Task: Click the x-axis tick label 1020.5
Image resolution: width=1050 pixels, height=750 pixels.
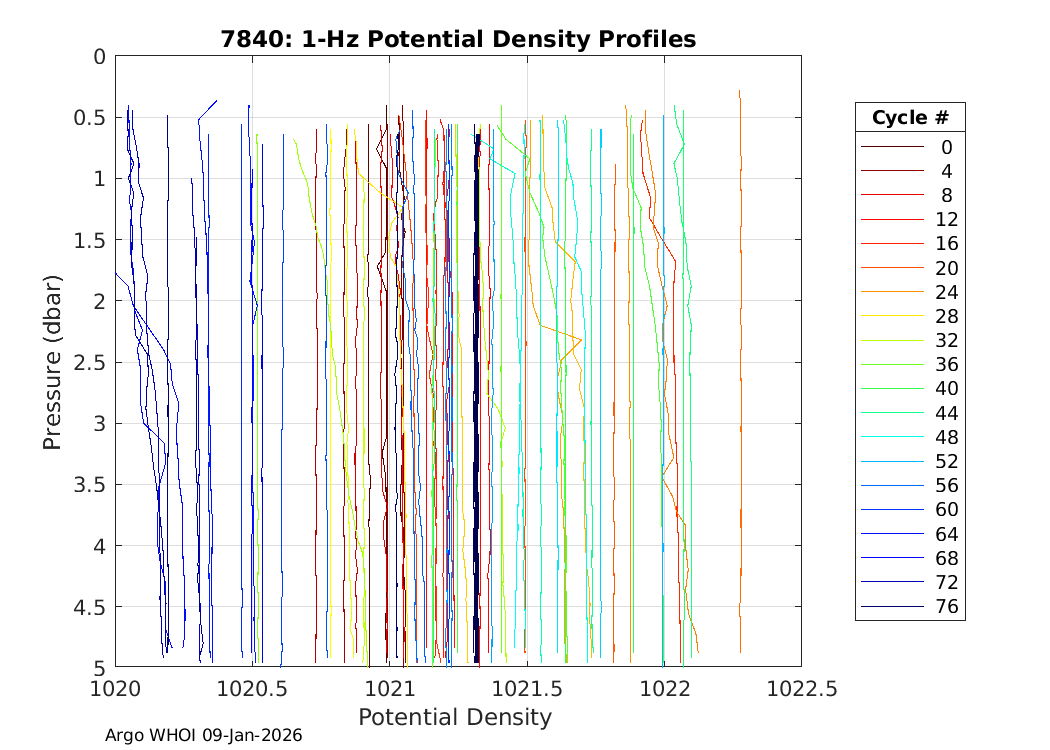Action: point(252,689)
